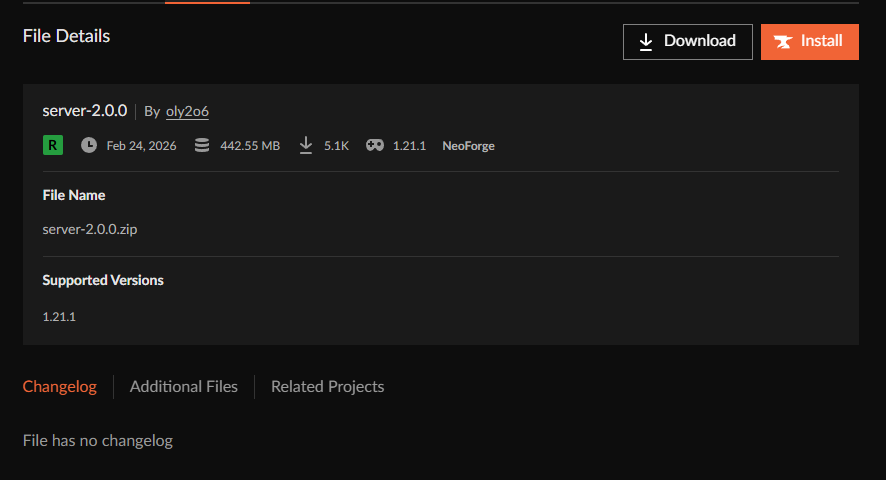Click the NeoForge mod loader label
886x480 pixels.
pos(468,146)
